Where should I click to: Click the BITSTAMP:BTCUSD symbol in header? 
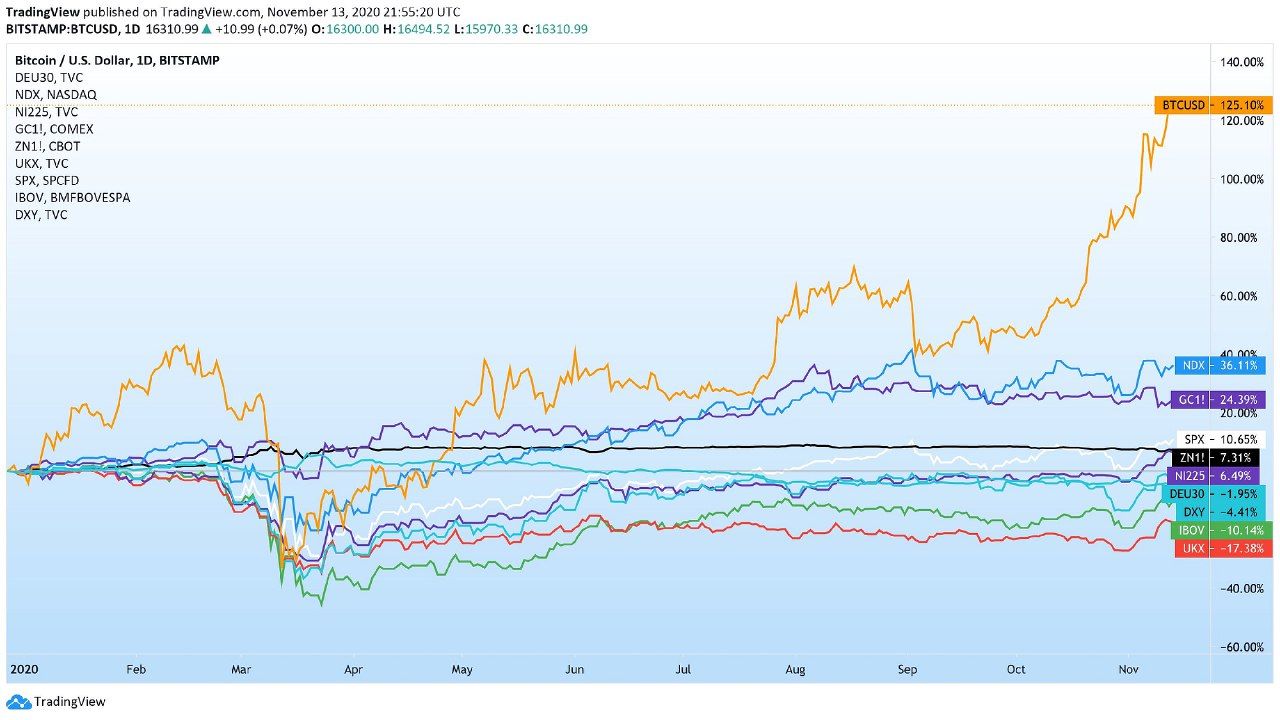pos(59,29)
